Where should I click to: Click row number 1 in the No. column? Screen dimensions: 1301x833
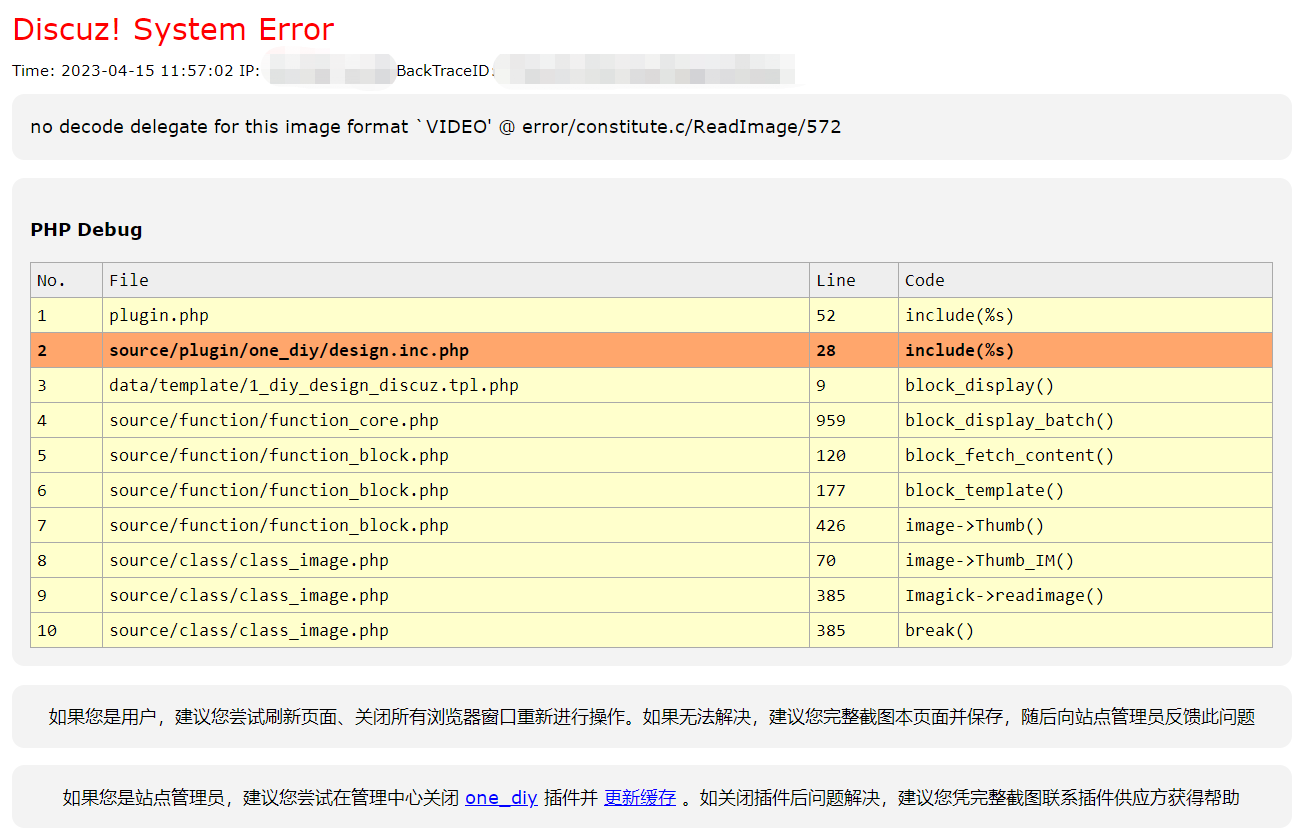coord(66,315)
